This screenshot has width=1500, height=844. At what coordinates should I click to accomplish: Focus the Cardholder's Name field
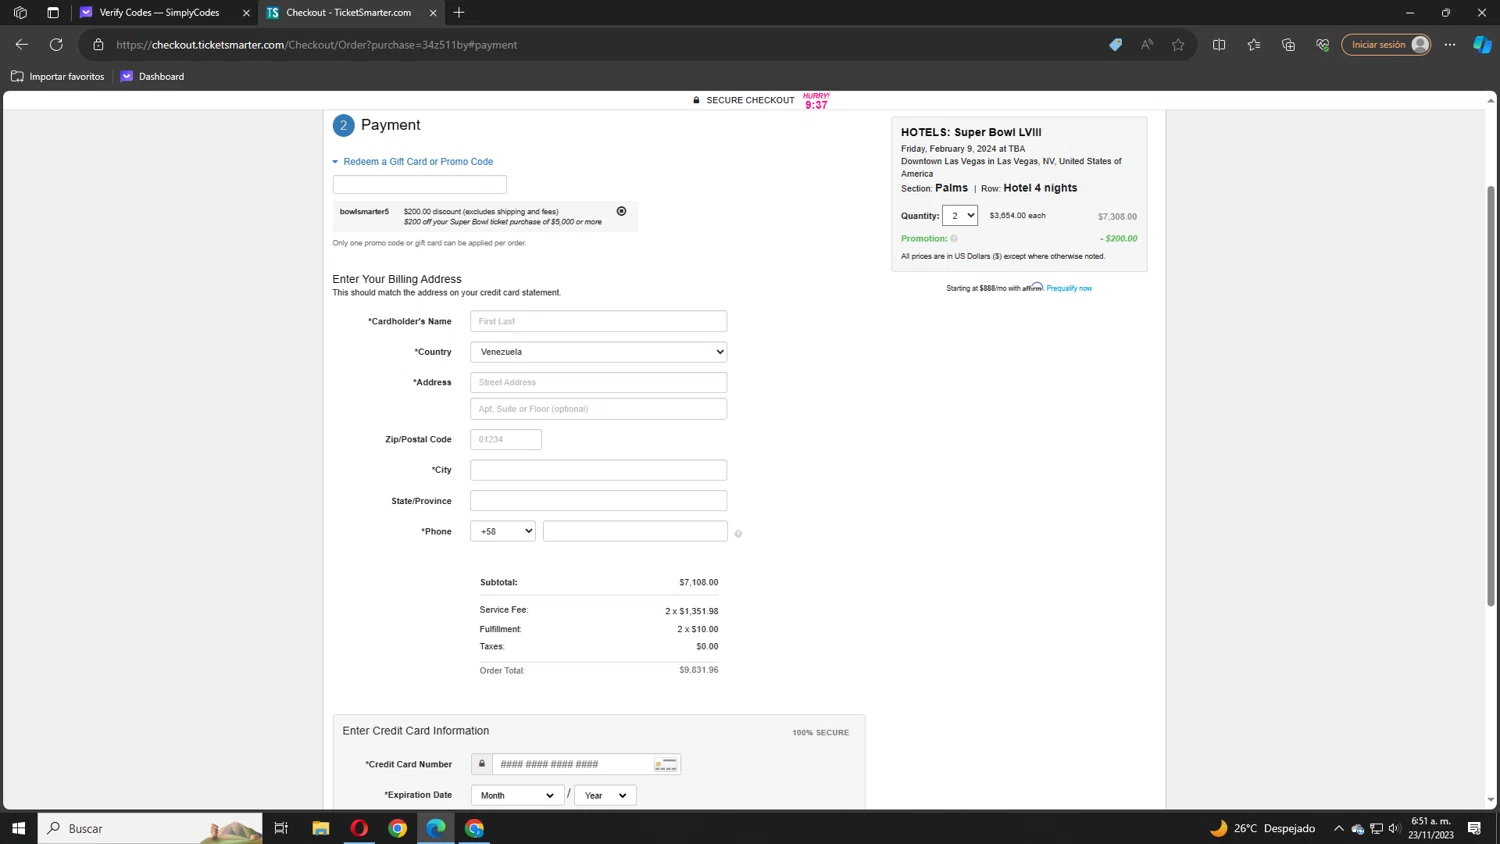point(598,322)
